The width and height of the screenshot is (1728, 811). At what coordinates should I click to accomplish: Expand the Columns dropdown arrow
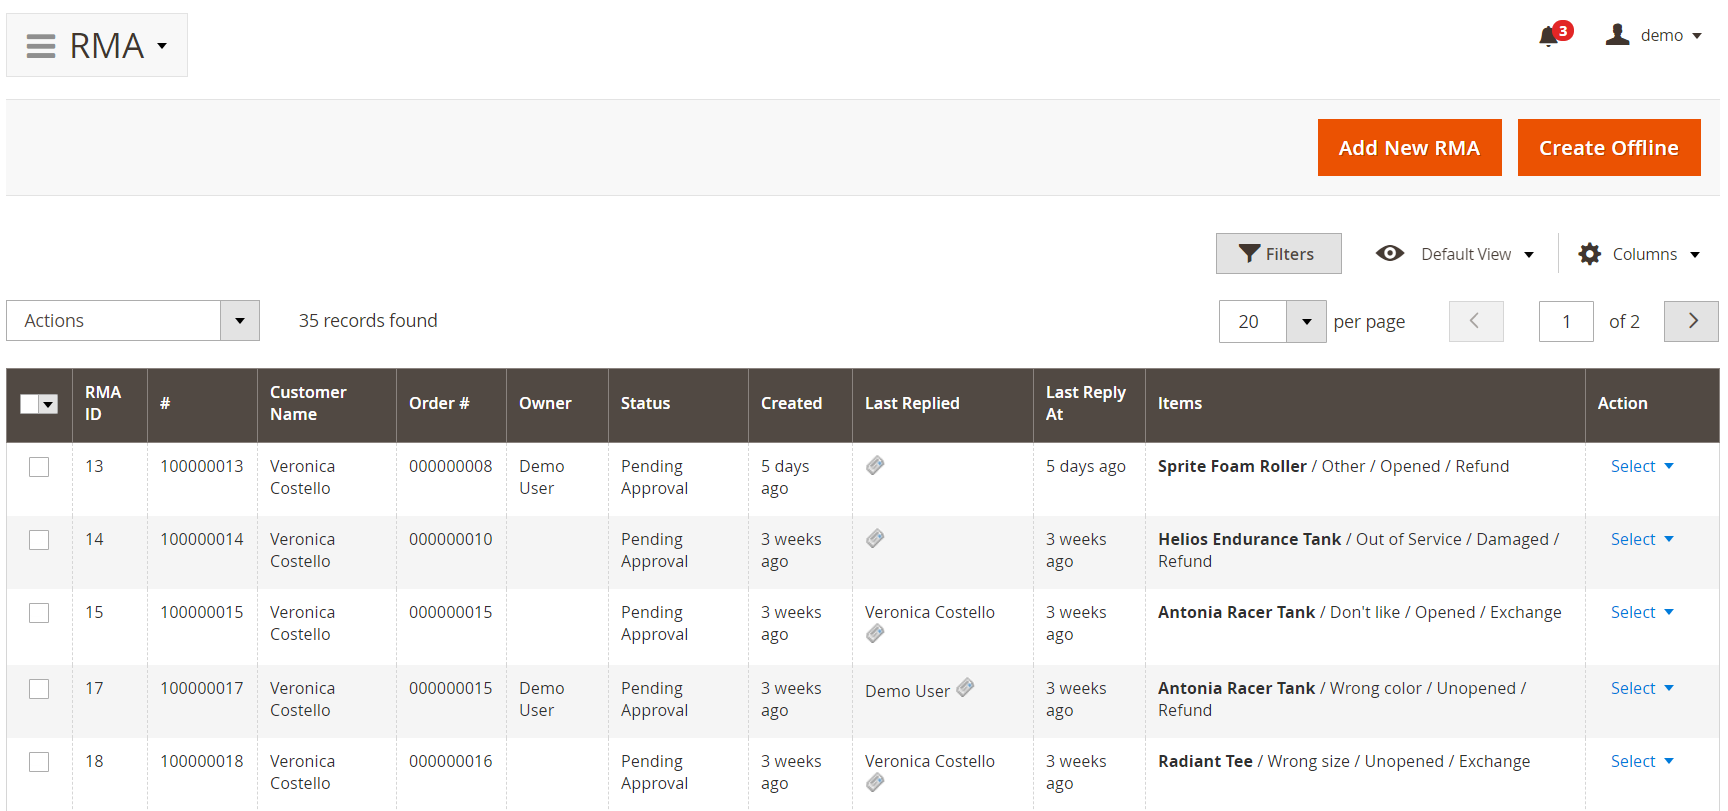pos(1695,255)
